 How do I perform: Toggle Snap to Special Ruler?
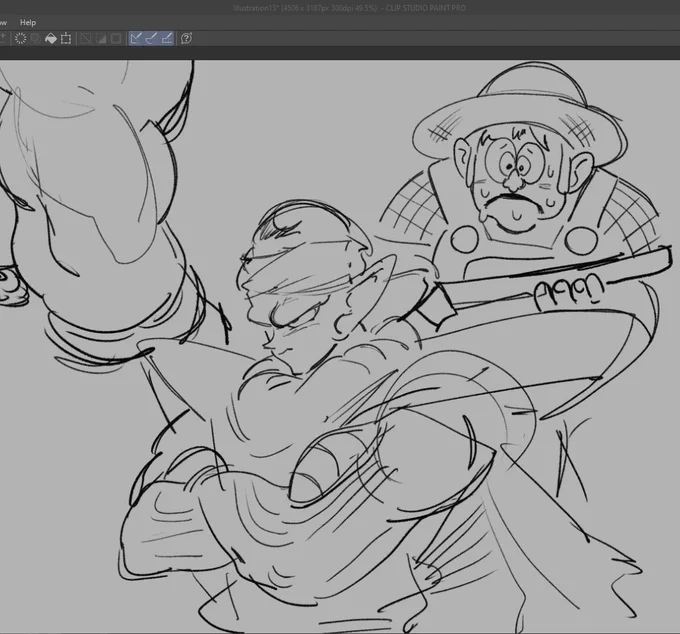pos(151,39)
